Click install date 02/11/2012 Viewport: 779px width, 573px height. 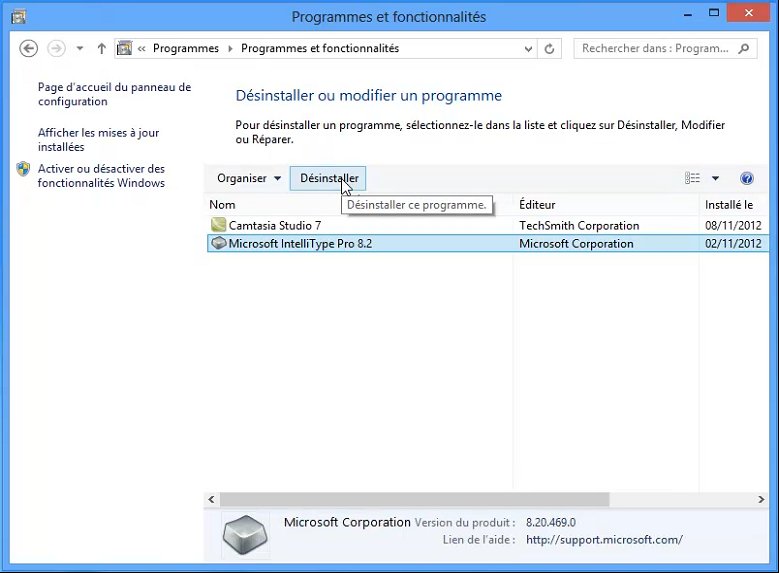click(x=733, y=244)
